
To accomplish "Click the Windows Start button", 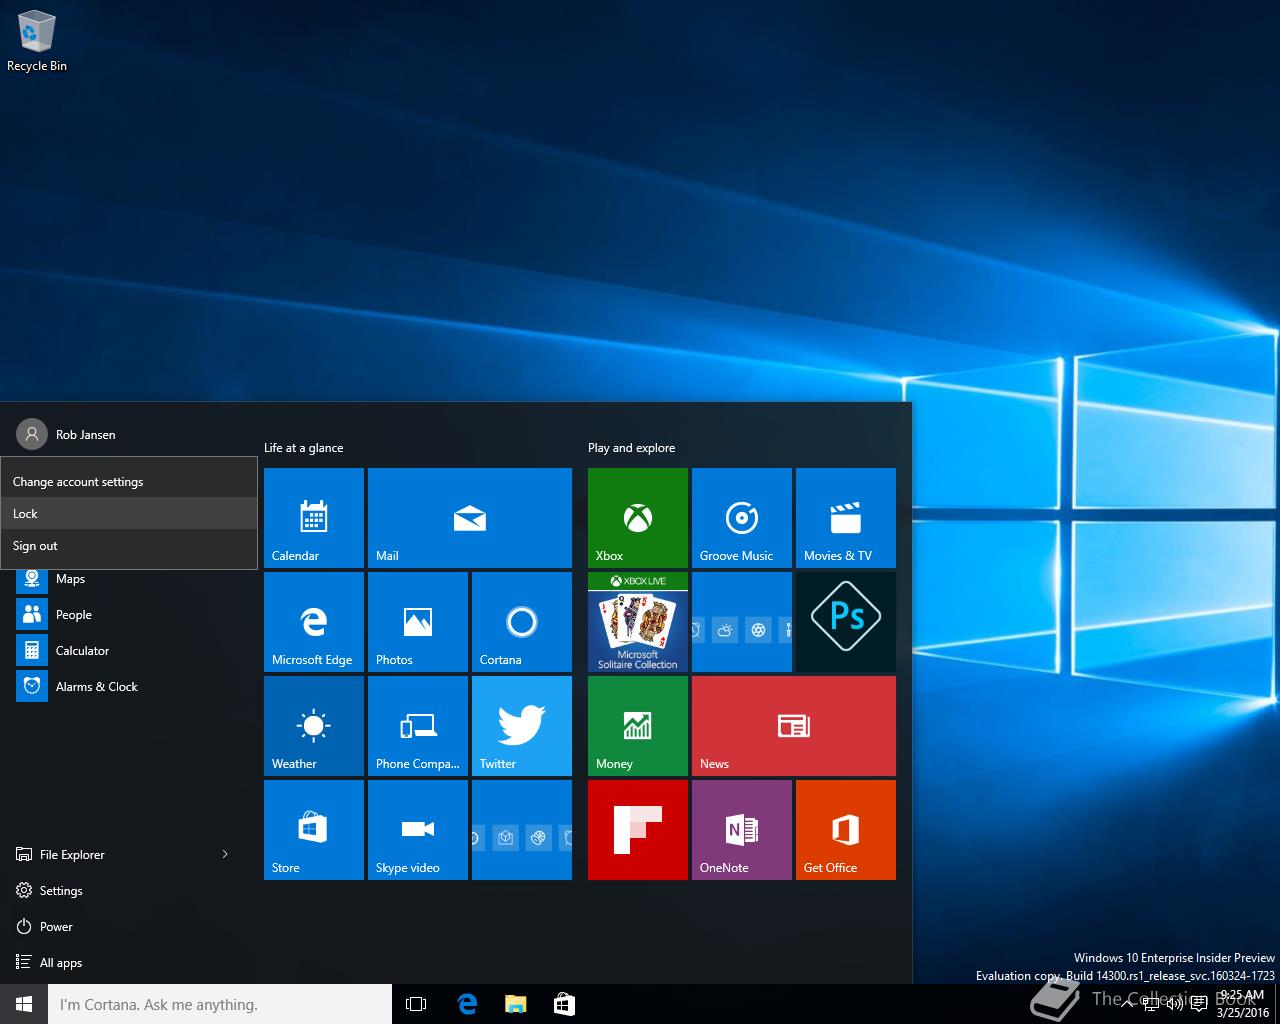I will click(x=24, y=1004).
